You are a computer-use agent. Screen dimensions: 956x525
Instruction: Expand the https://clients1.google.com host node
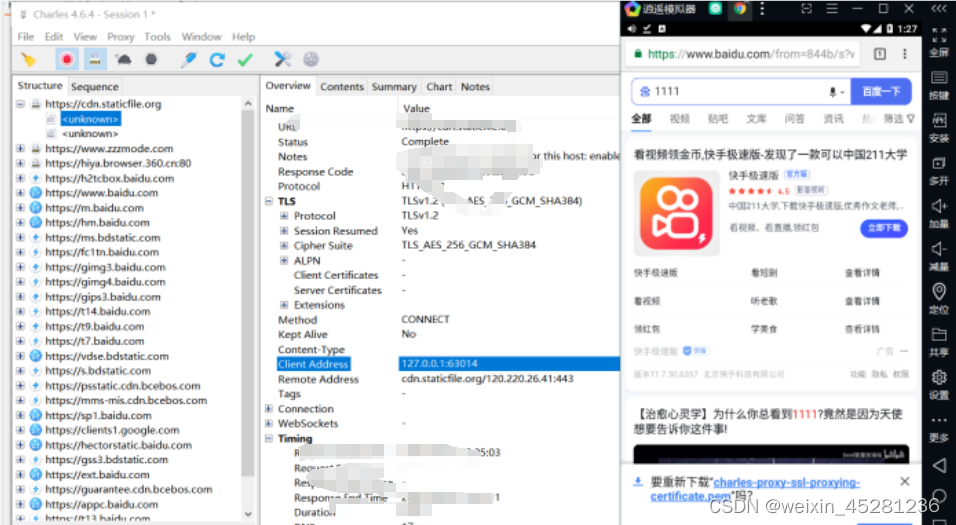[20, 430]
